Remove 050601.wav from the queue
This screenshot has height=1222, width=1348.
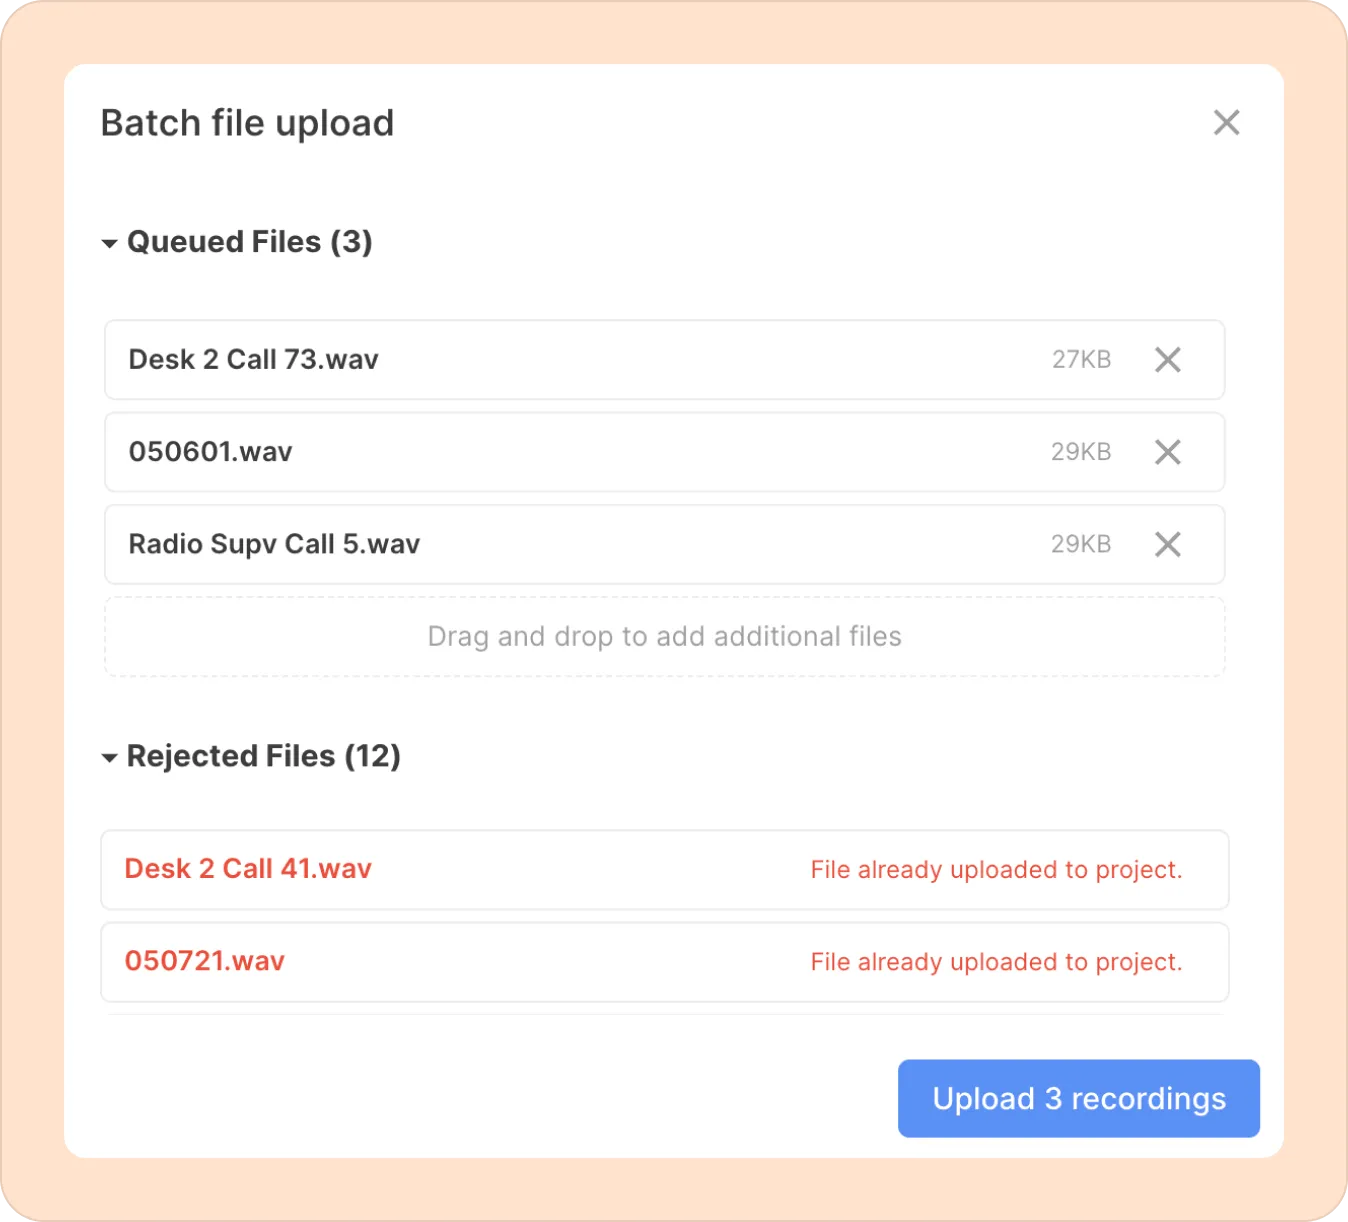(1167, 452)
